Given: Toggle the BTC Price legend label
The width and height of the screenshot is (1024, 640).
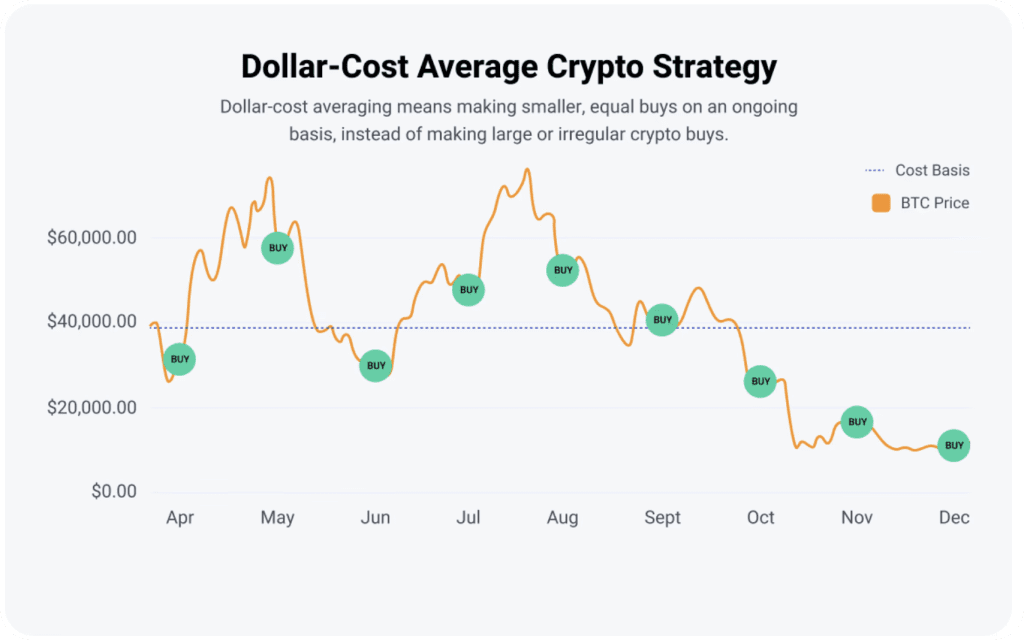Looking at the screenshot, I should pos(935,203).
